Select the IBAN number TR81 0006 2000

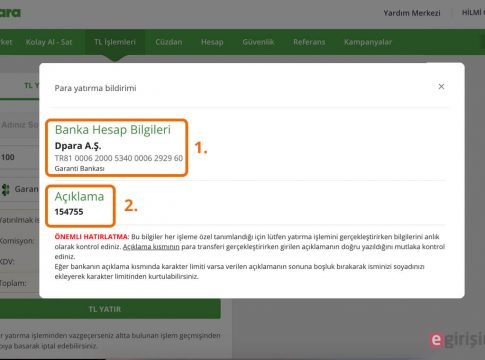tap(119, 158)
